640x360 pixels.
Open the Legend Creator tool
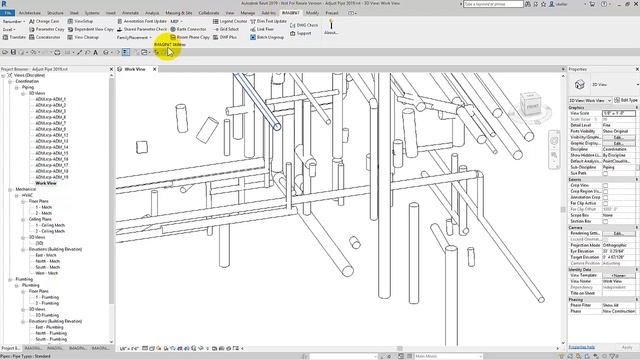(230, 21)
